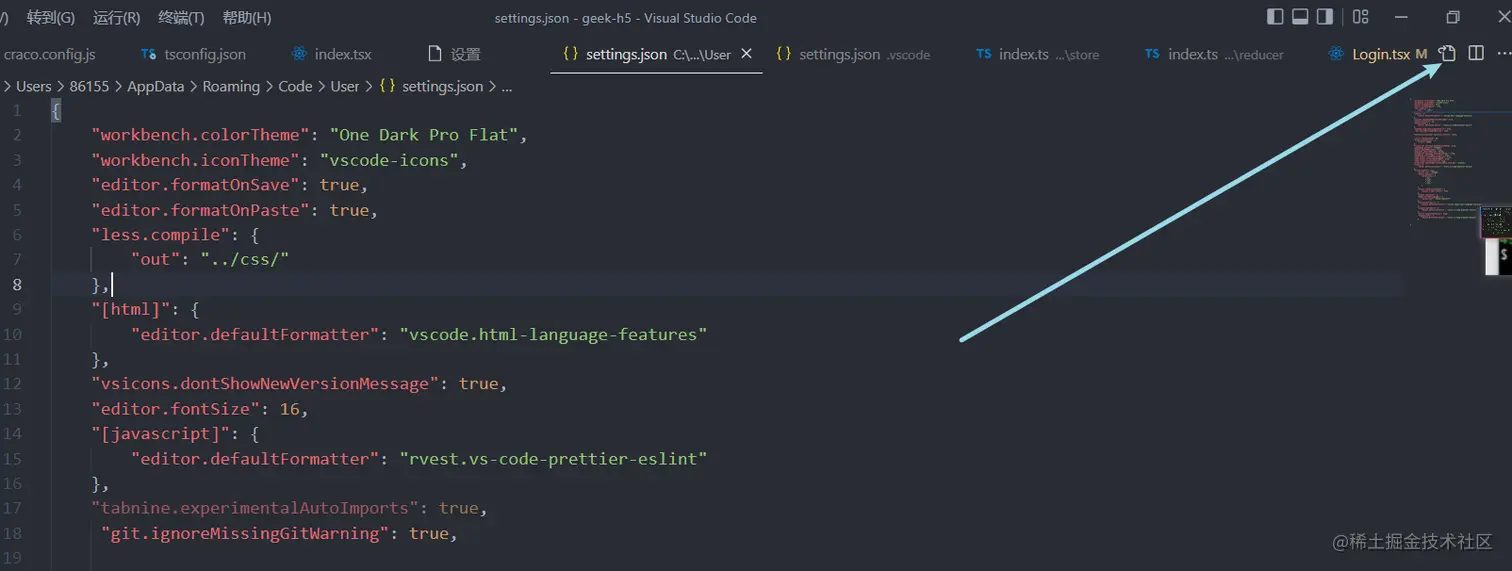Open Settings UI icon in editor toolbar
The width and height of the screenshot is (1512, 571).
point(1447,54)
